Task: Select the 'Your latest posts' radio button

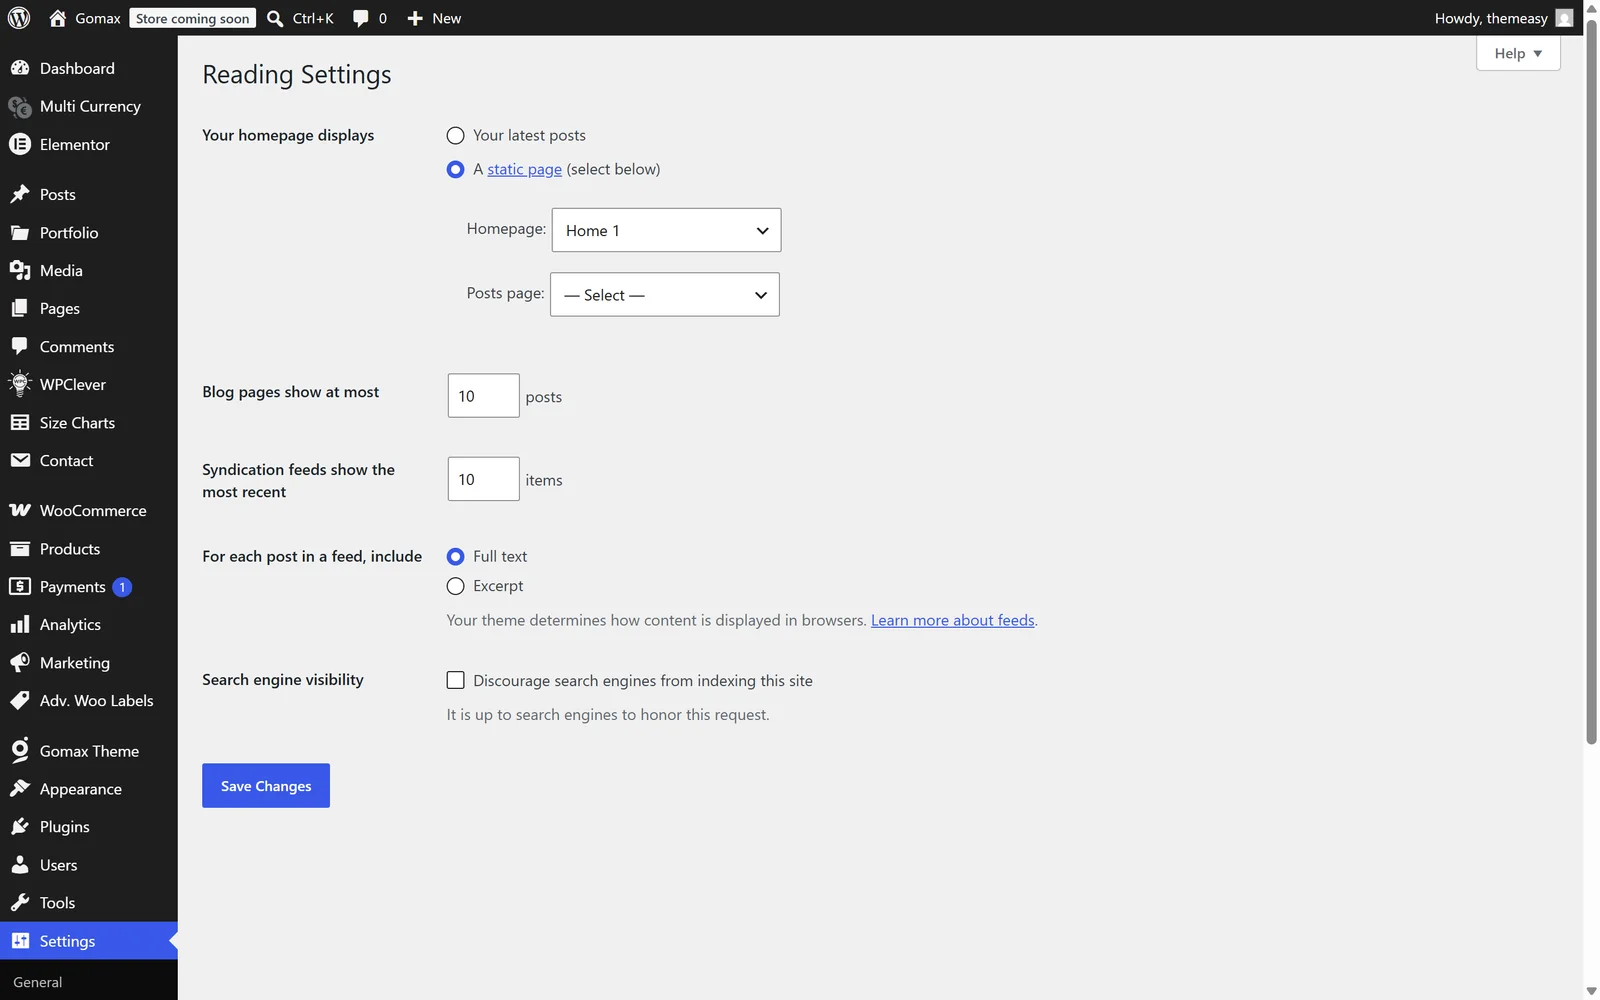Action: pyautogui.click(x=455, y=135)
